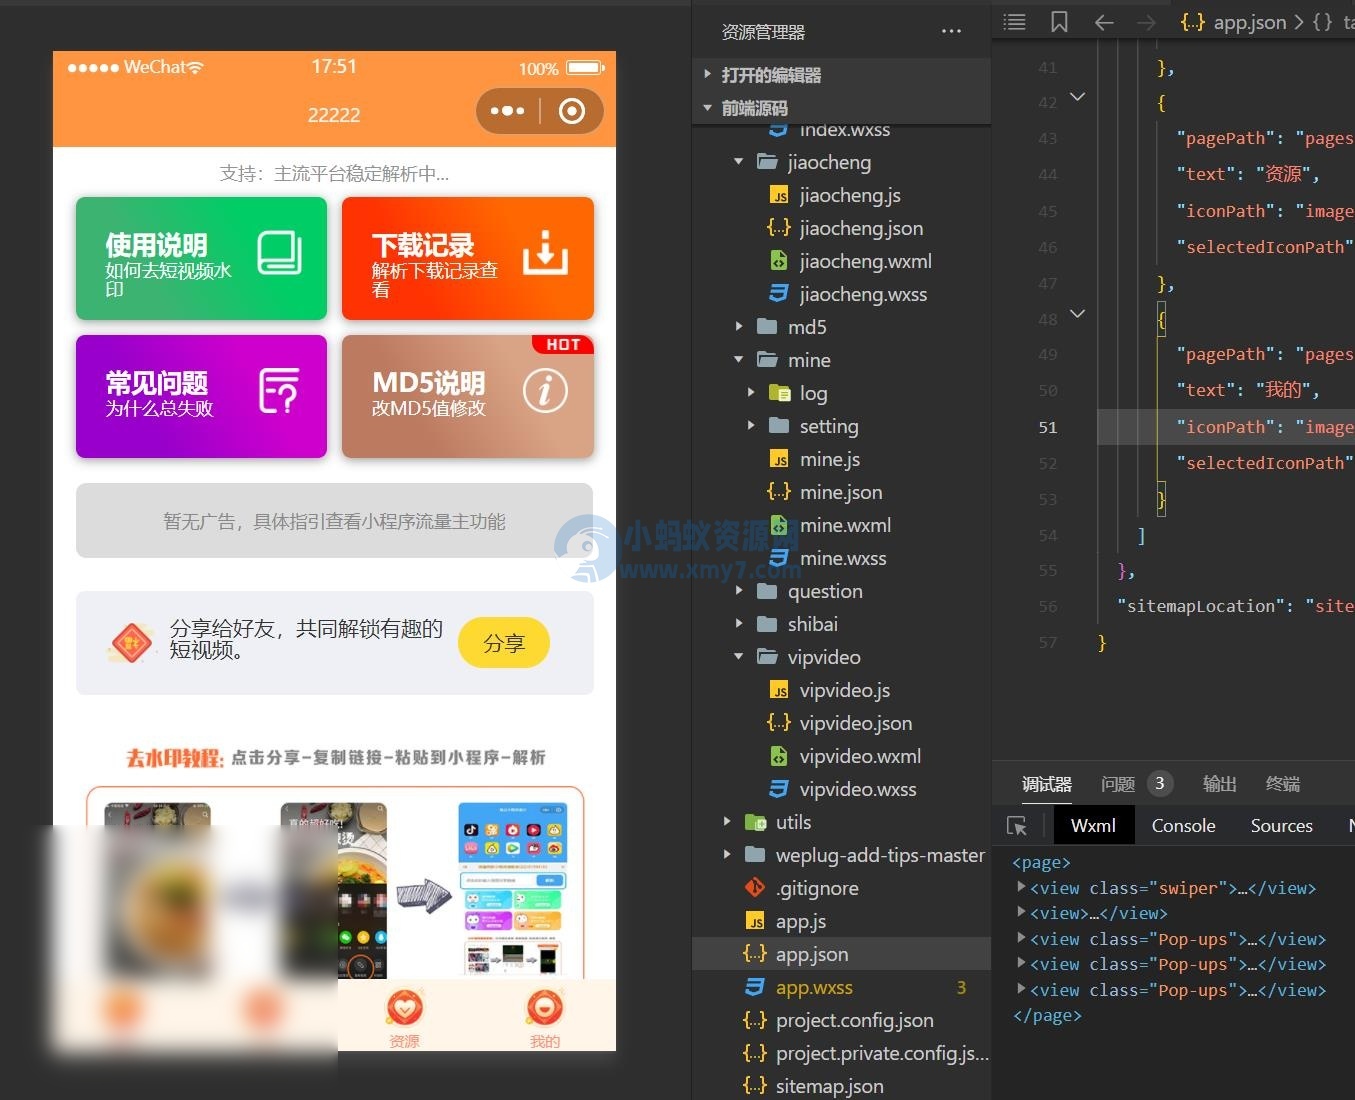
Task: Click the JS file icon next to mine.js
Action: tap(780, 459)
